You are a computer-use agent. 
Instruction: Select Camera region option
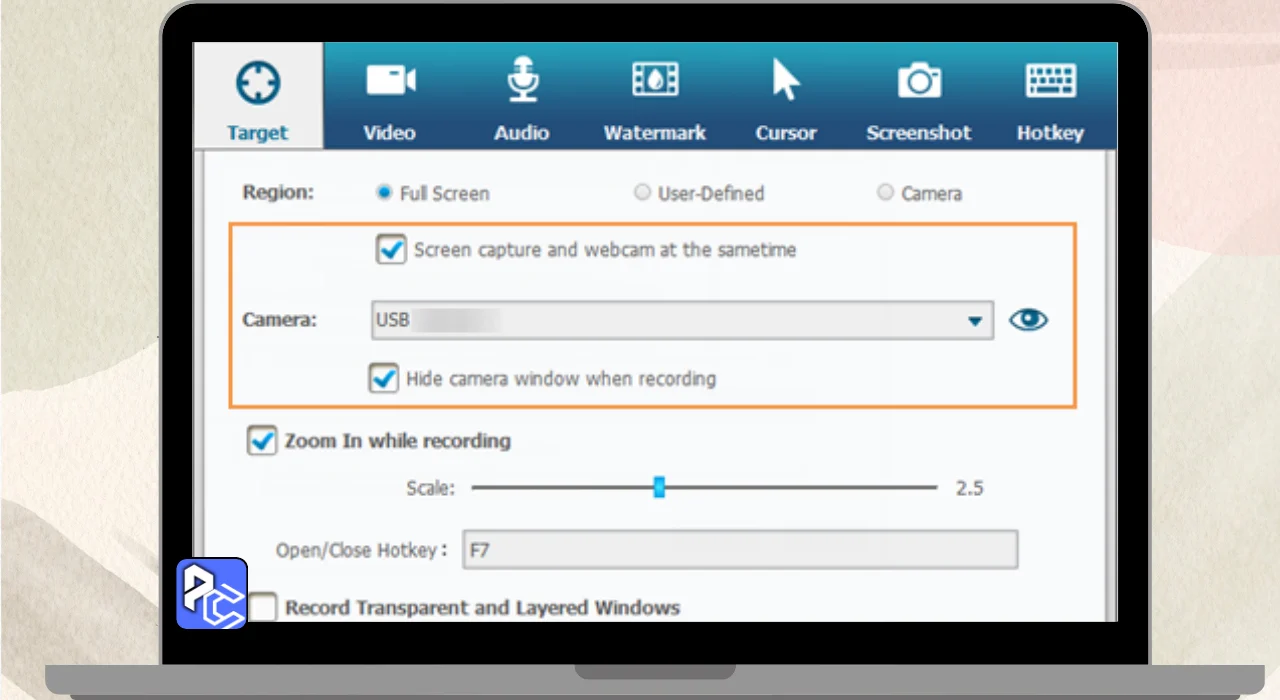(x=885, y=193)
